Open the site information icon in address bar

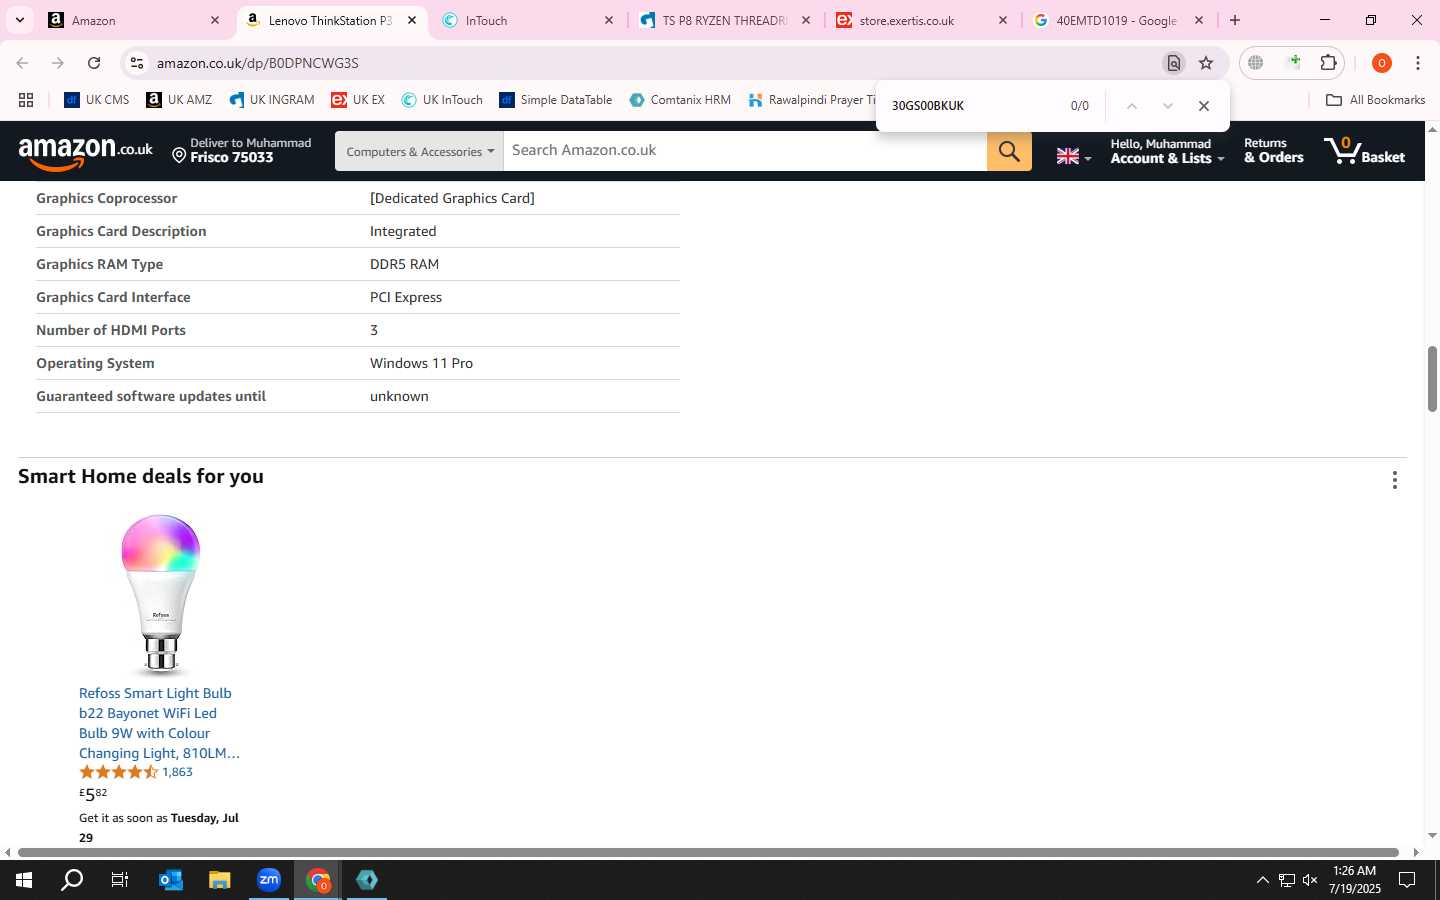[137, 63]
